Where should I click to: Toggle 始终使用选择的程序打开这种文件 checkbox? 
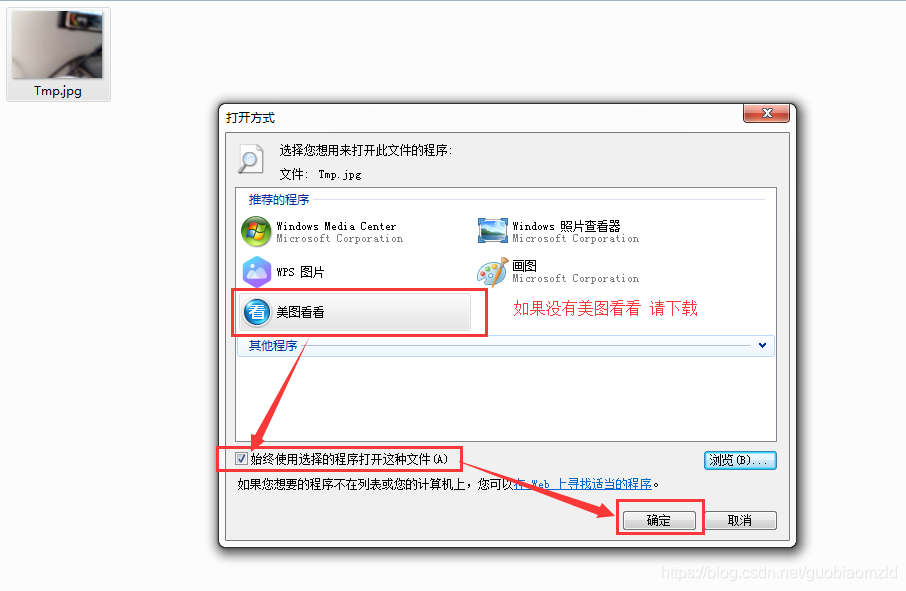point(241,459)
